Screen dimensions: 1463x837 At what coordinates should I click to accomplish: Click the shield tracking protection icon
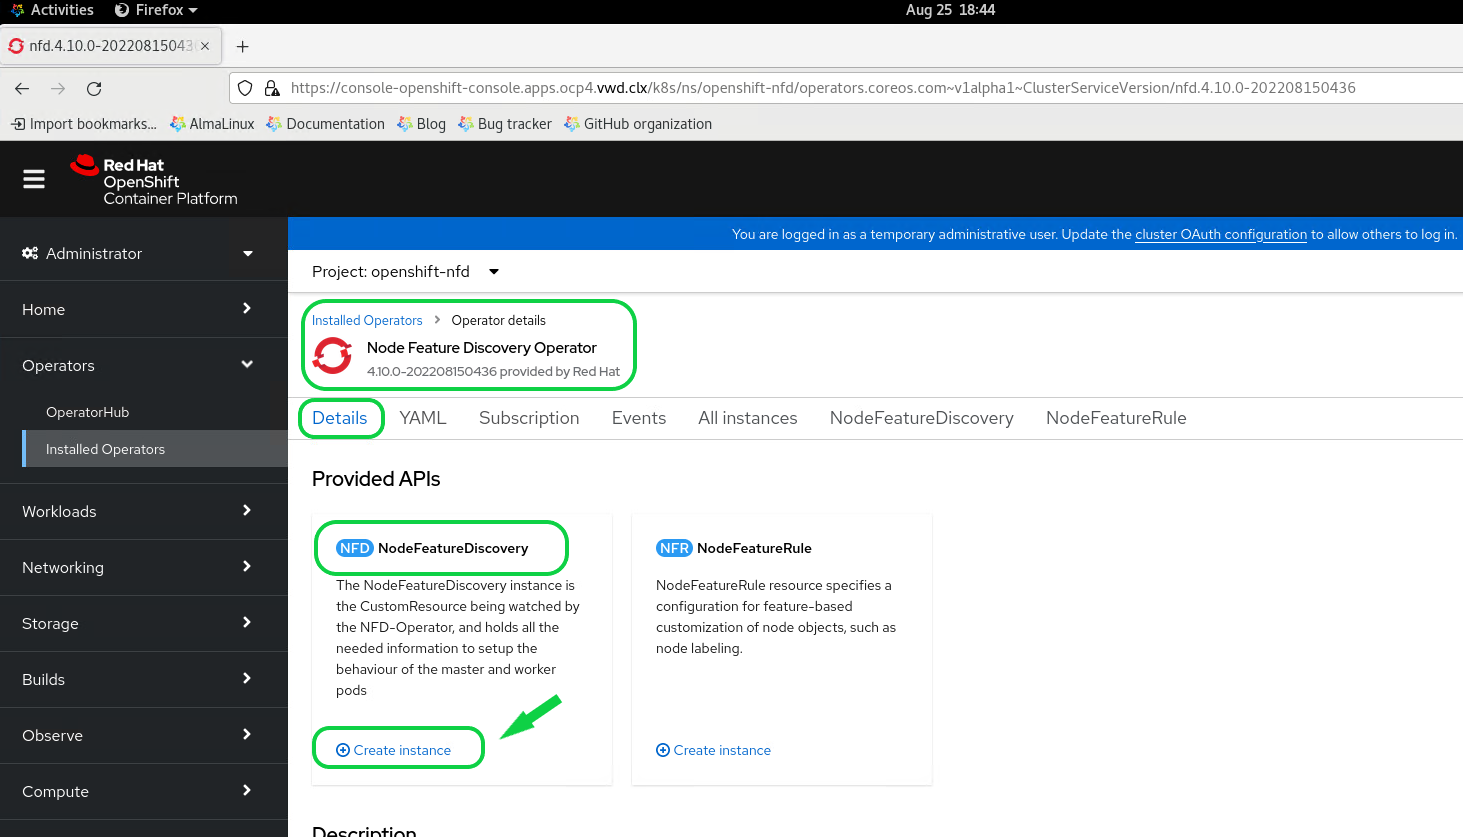coord(245,88)
